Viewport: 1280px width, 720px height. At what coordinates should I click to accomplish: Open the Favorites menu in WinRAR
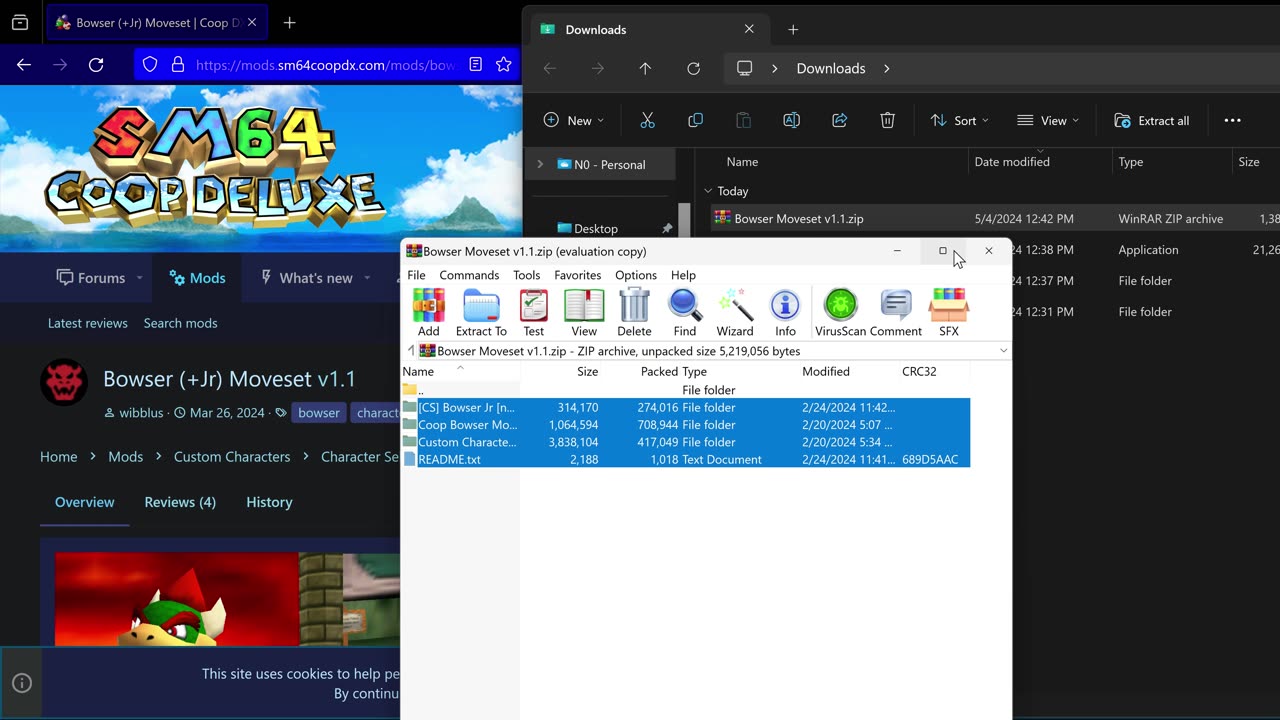click(578, 275)
